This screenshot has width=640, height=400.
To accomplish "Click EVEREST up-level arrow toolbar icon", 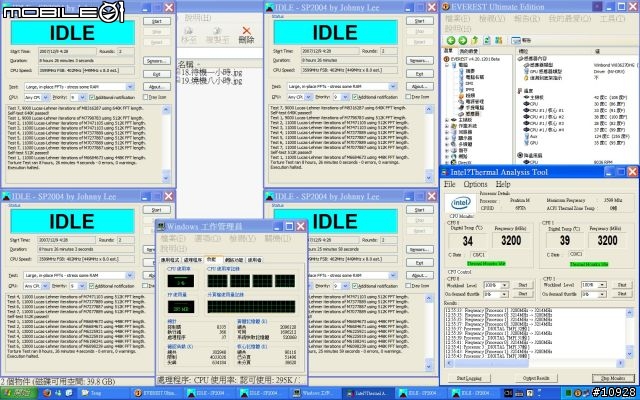I will click(x=475, y=40).
